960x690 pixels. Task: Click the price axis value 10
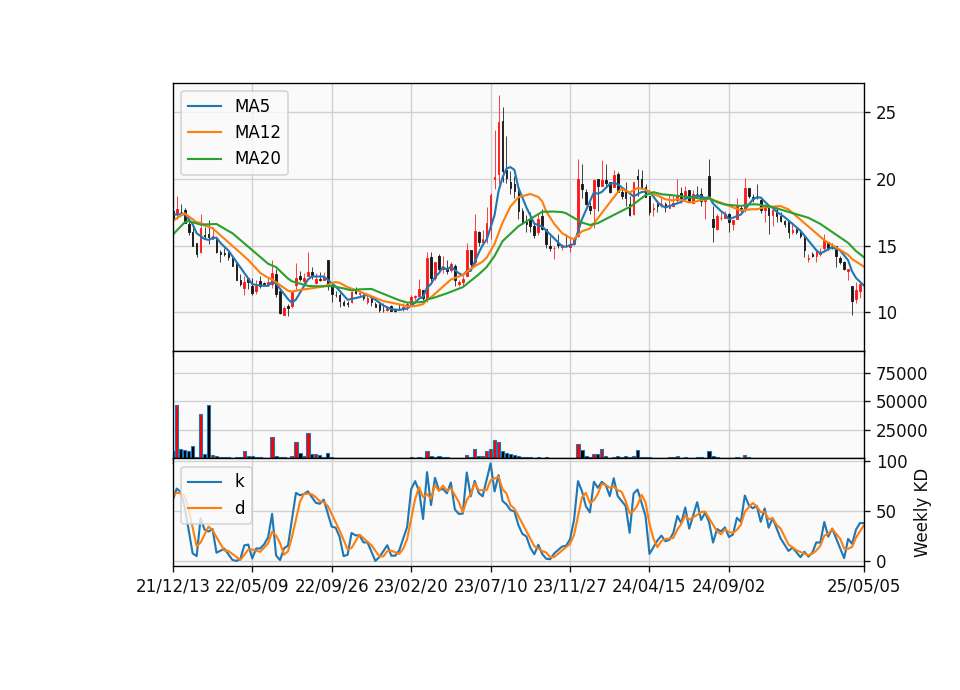pyautogui.click(x=886, y=313)
